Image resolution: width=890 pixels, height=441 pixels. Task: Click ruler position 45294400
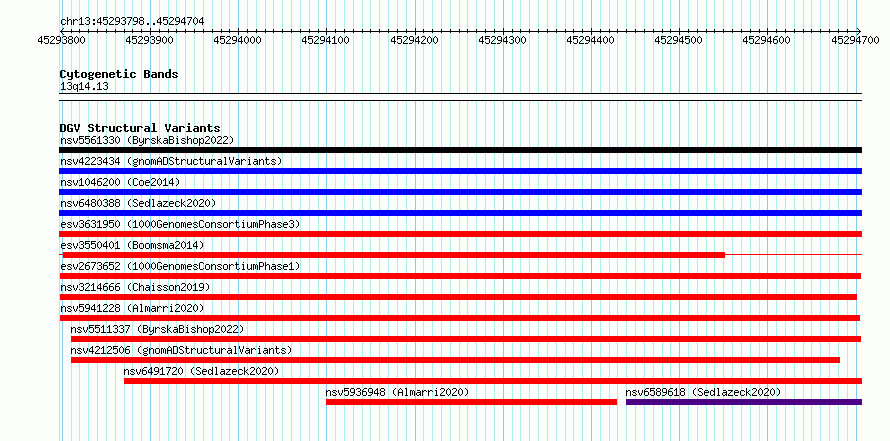(x=591, y=40)
